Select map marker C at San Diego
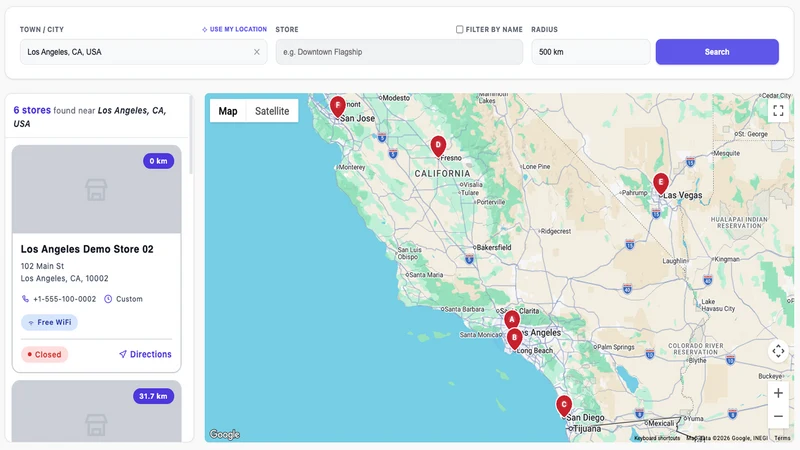 pos(564,406)
